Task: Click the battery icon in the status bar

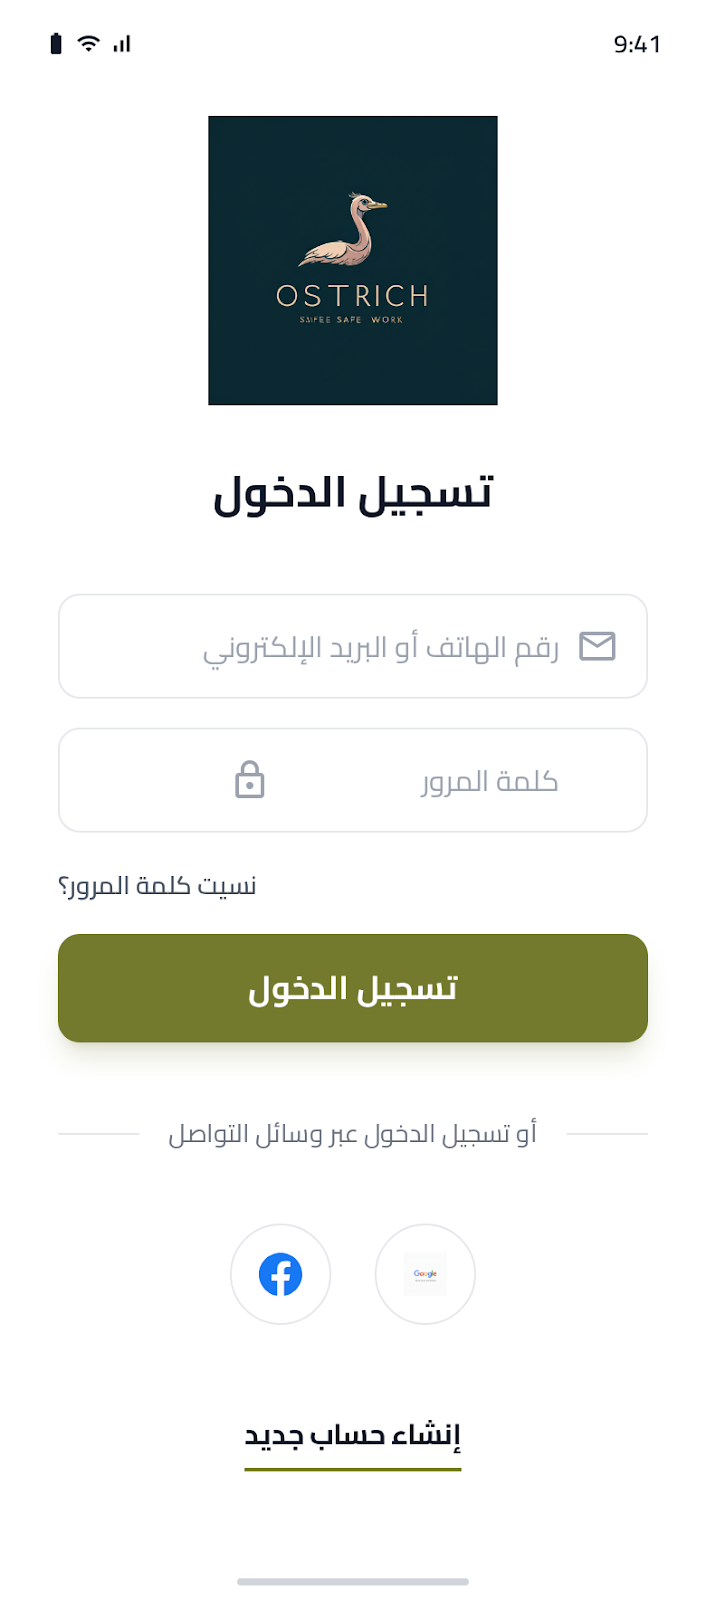Action: (x=55, y=44)
